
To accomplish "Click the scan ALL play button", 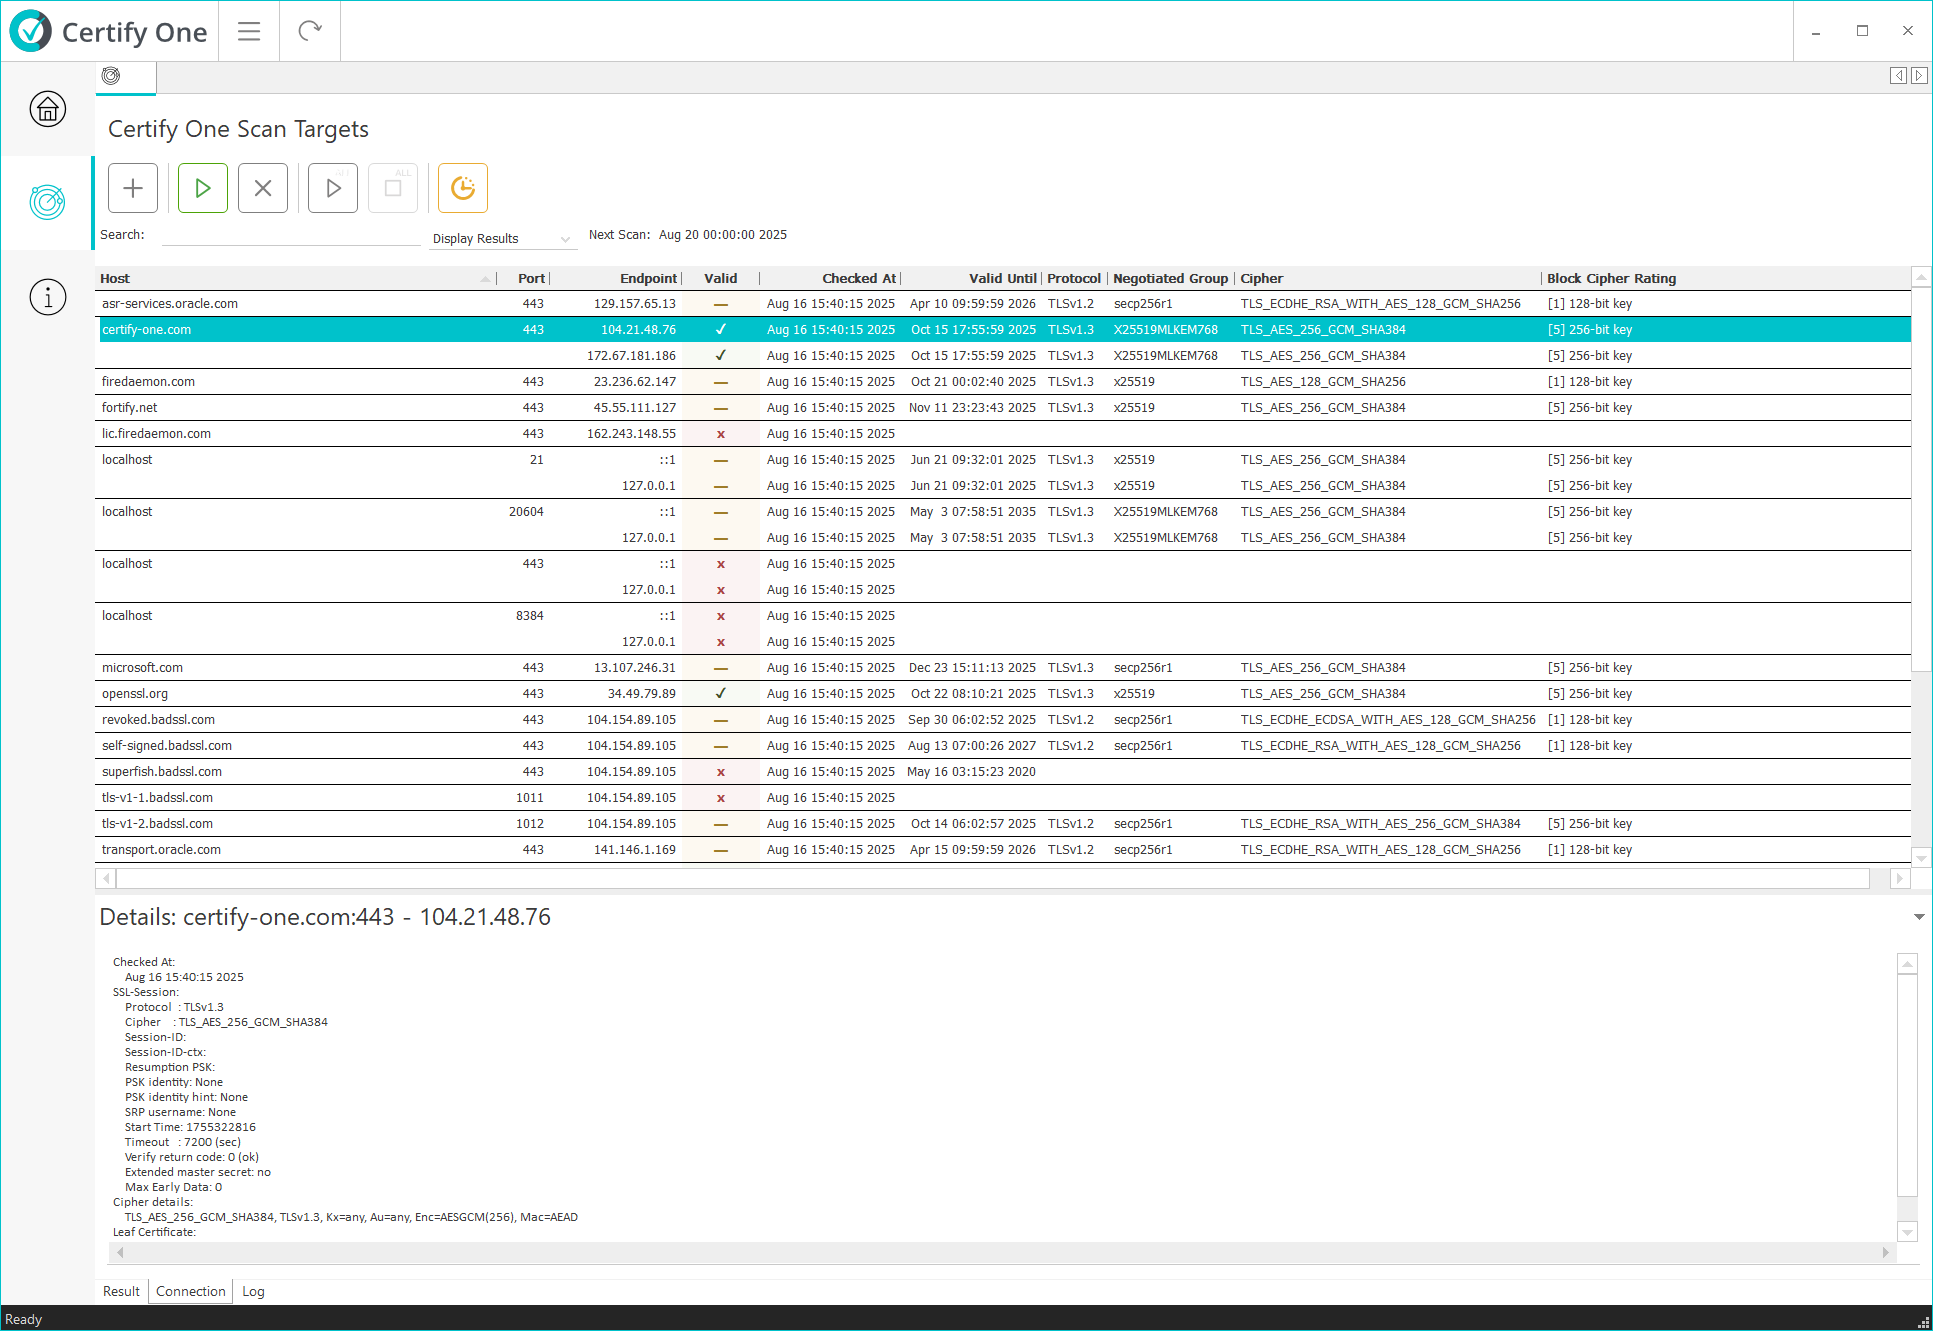I will click(333, 188).
